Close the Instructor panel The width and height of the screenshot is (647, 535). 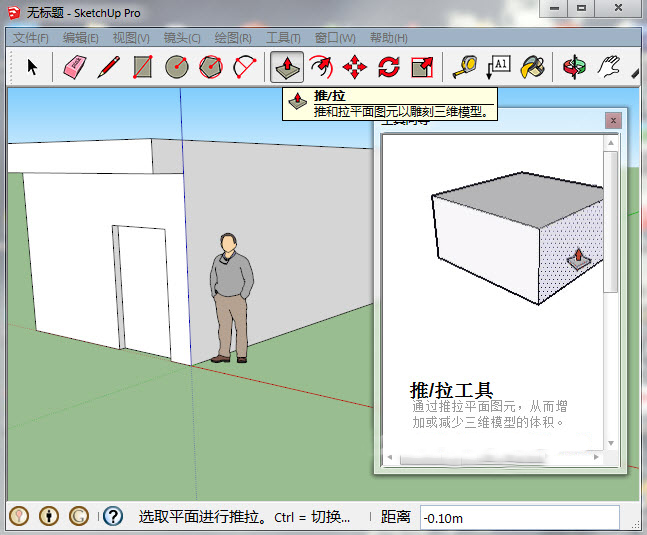[613, 120]
